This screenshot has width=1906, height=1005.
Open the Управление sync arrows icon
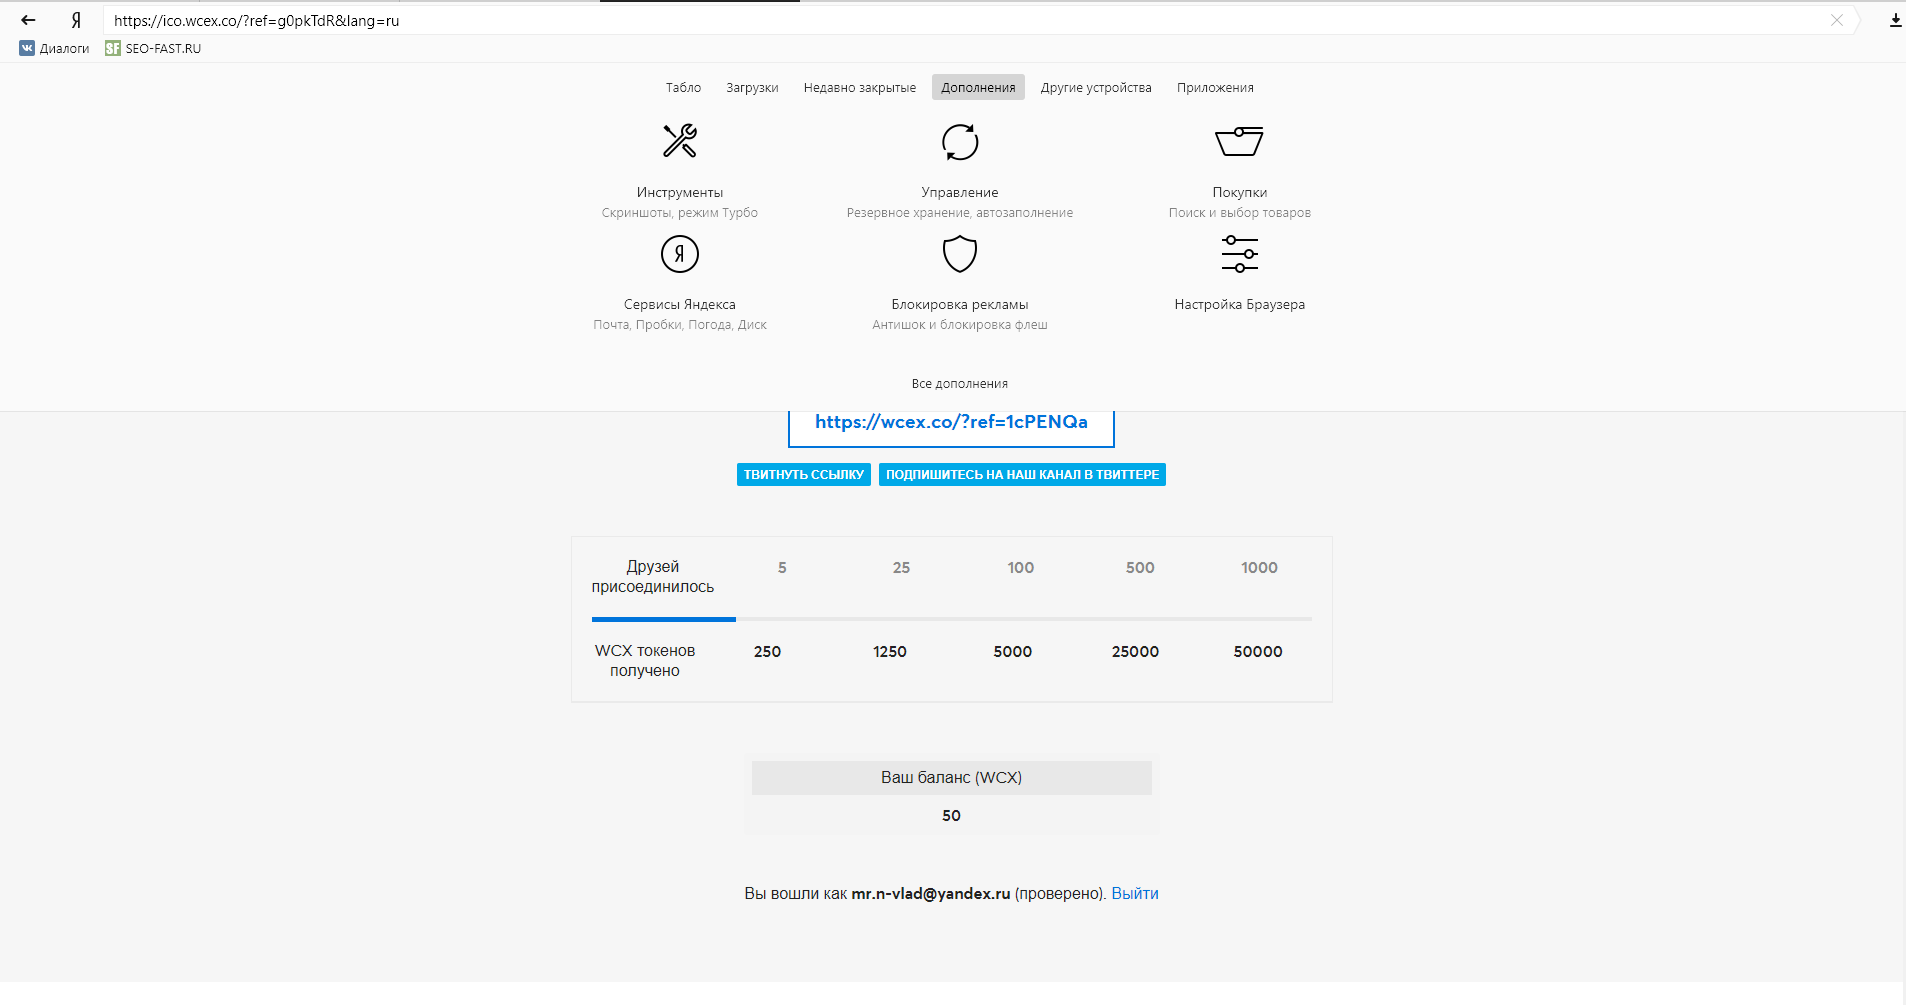(x=960, y=141)
